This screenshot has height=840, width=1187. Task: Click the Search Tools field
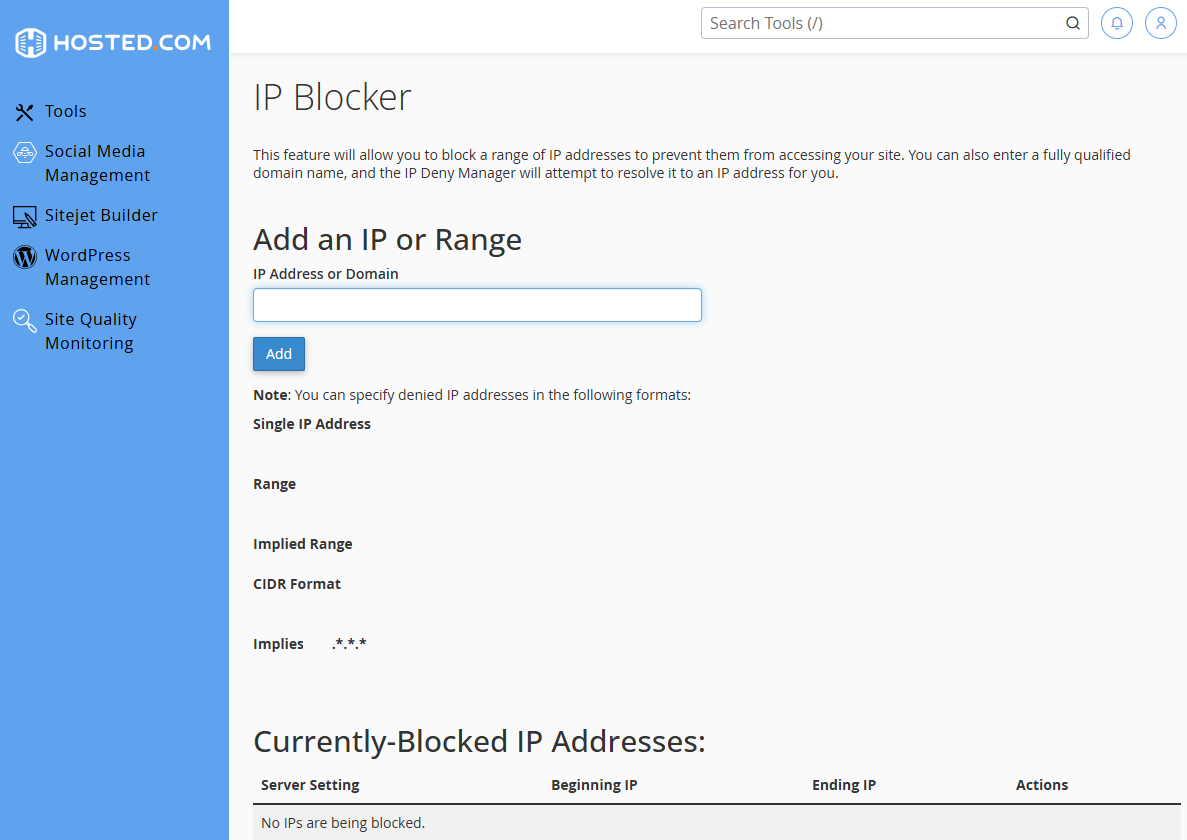pos(880,22)
